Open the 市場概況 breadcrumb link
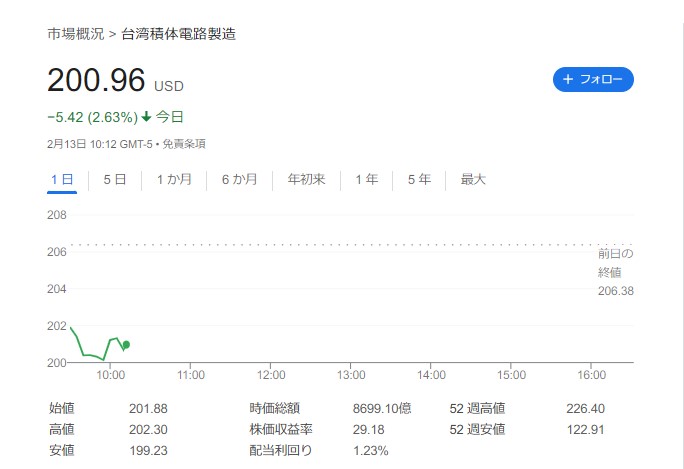The image size is (684, 469). tap(75, 34)
